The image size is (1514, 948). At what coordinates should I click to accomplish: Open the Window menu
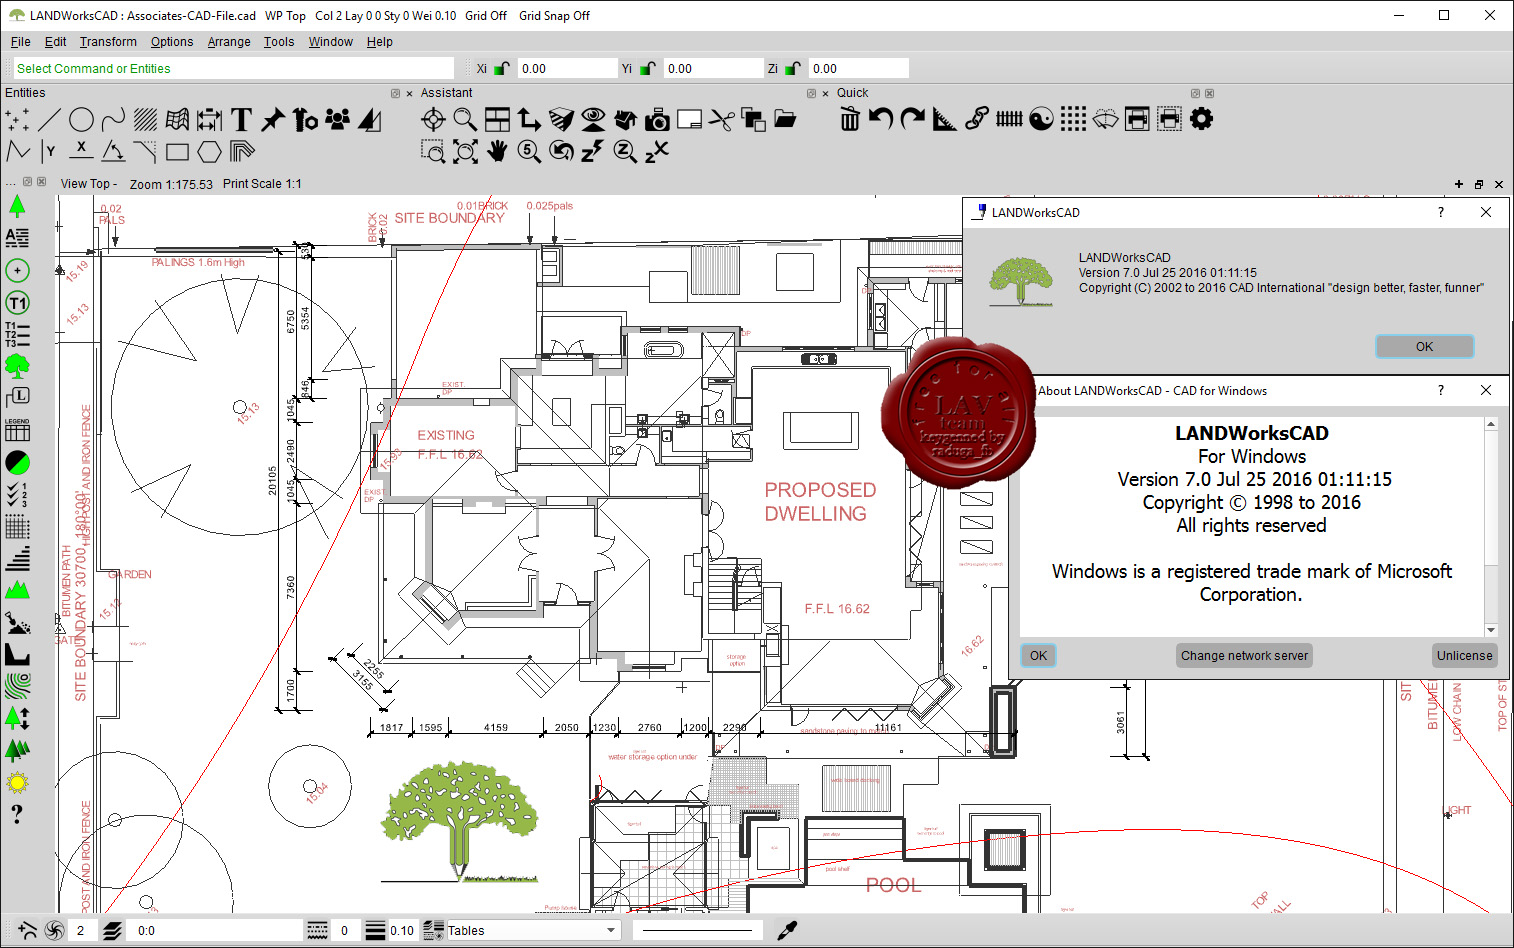(330, 42)
